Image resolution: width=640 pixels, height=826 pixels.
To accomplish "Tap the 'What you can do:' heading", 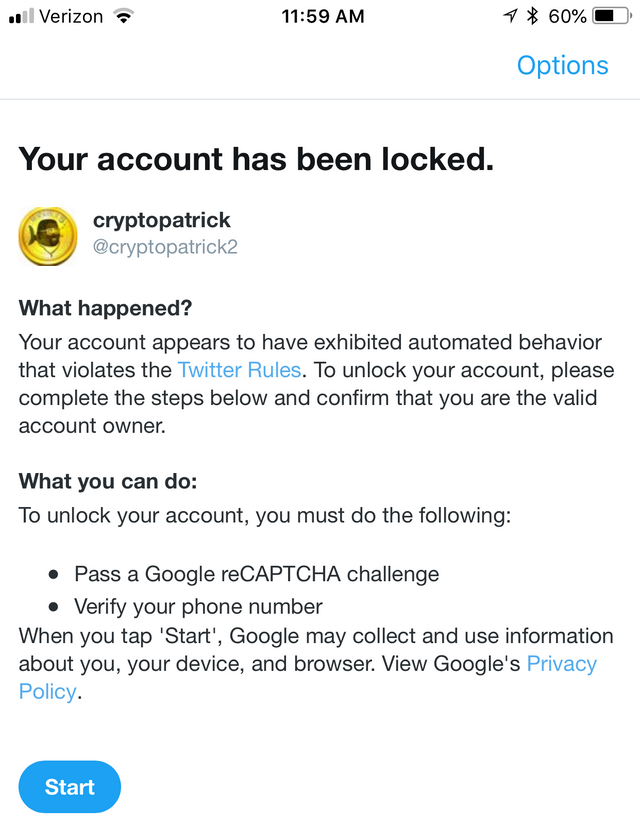I will click(108, 481).
